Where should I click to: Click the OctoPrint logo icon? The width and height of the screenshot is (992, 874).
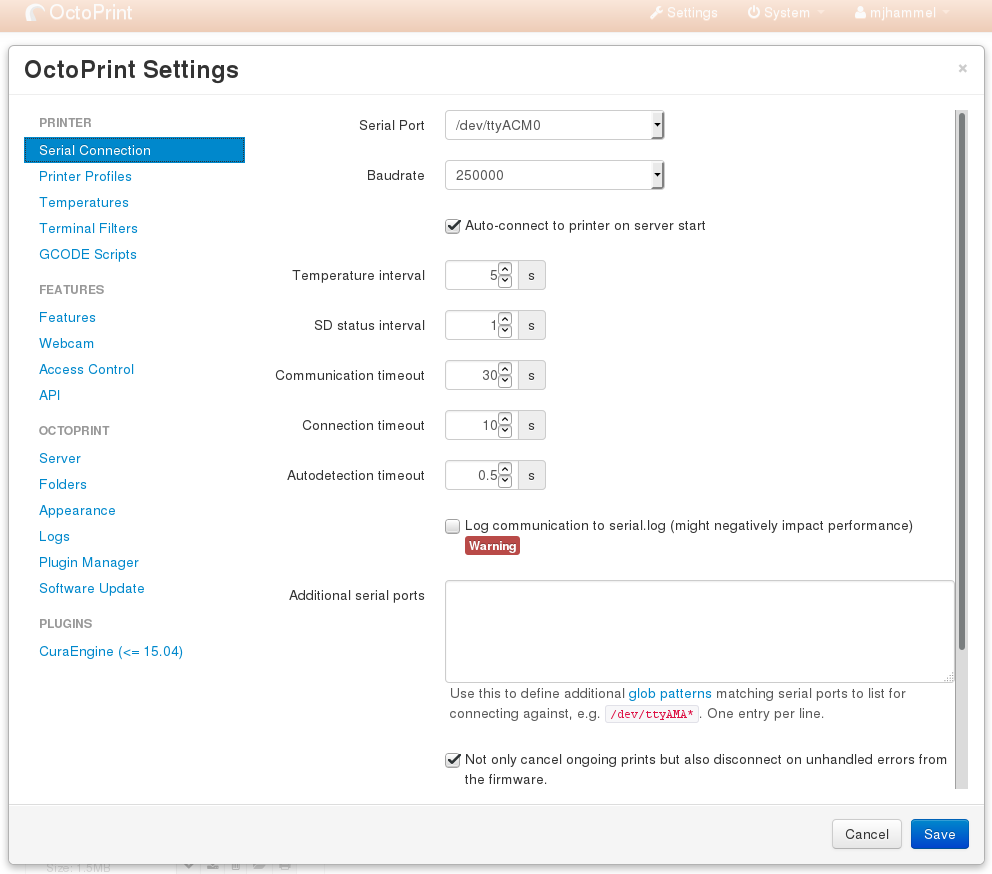point(35,13)
